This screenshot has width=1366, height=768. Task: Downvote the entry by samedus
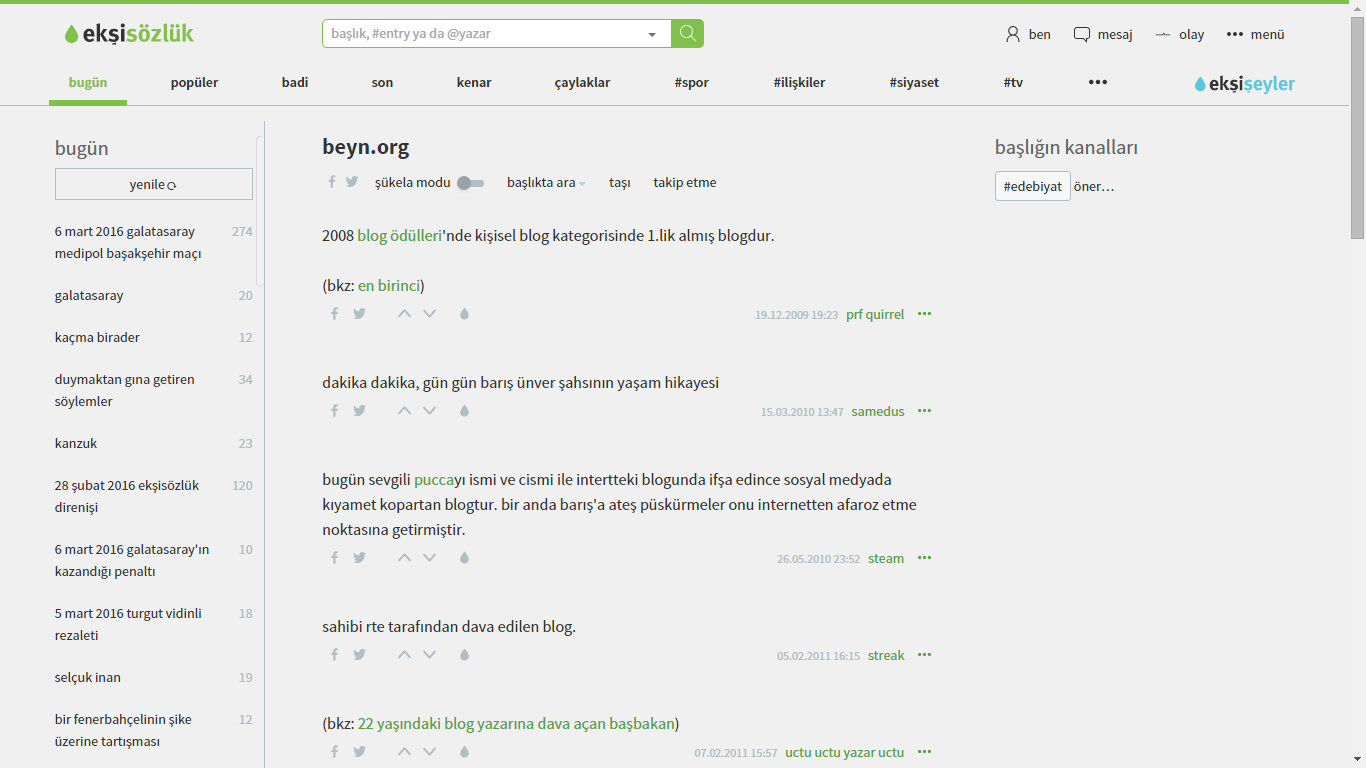click(x=430, y=411)
